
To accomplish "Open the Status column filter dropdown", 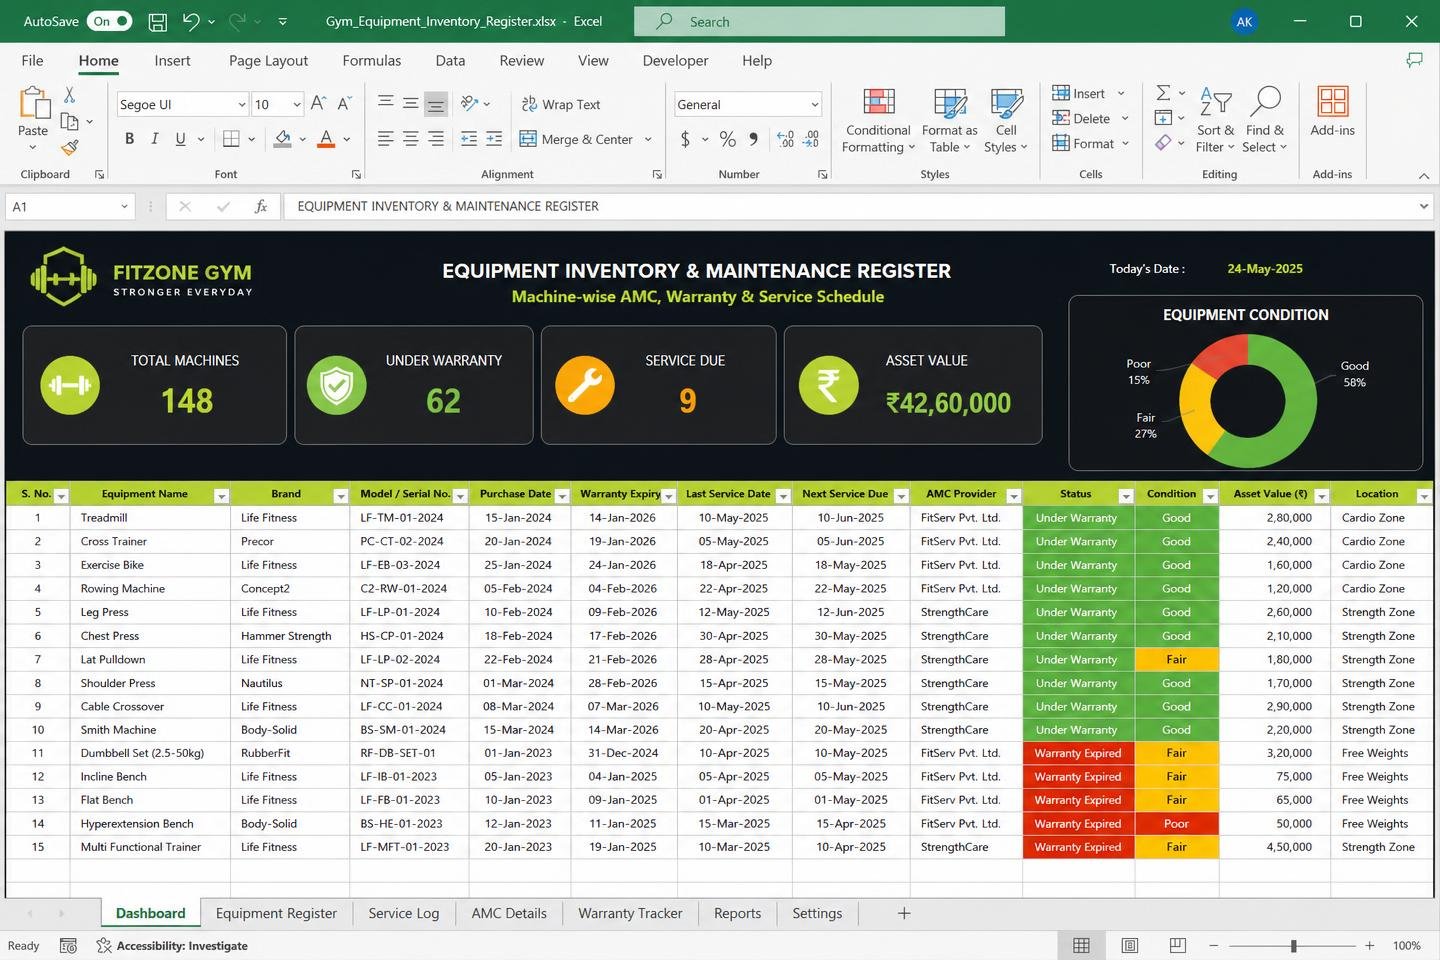I will click(x=1125, y=496).
